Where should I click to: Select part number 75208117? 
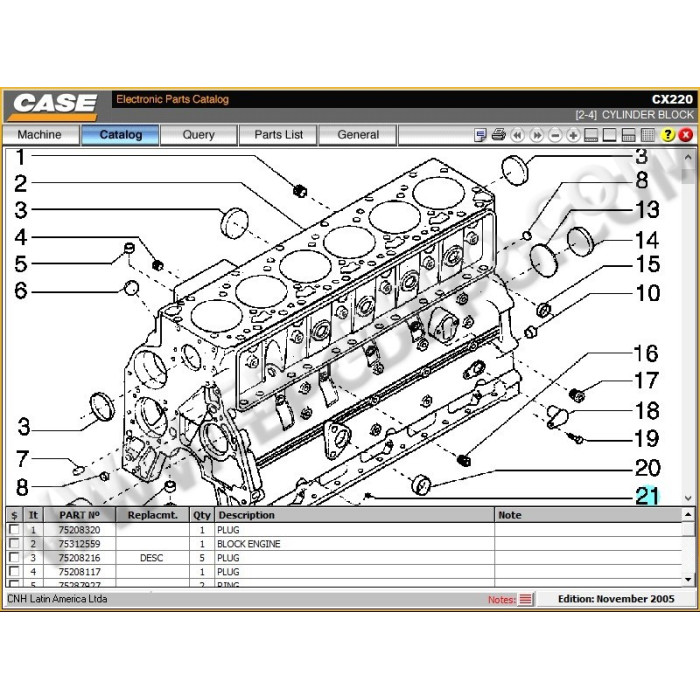(x=79, y=571)
